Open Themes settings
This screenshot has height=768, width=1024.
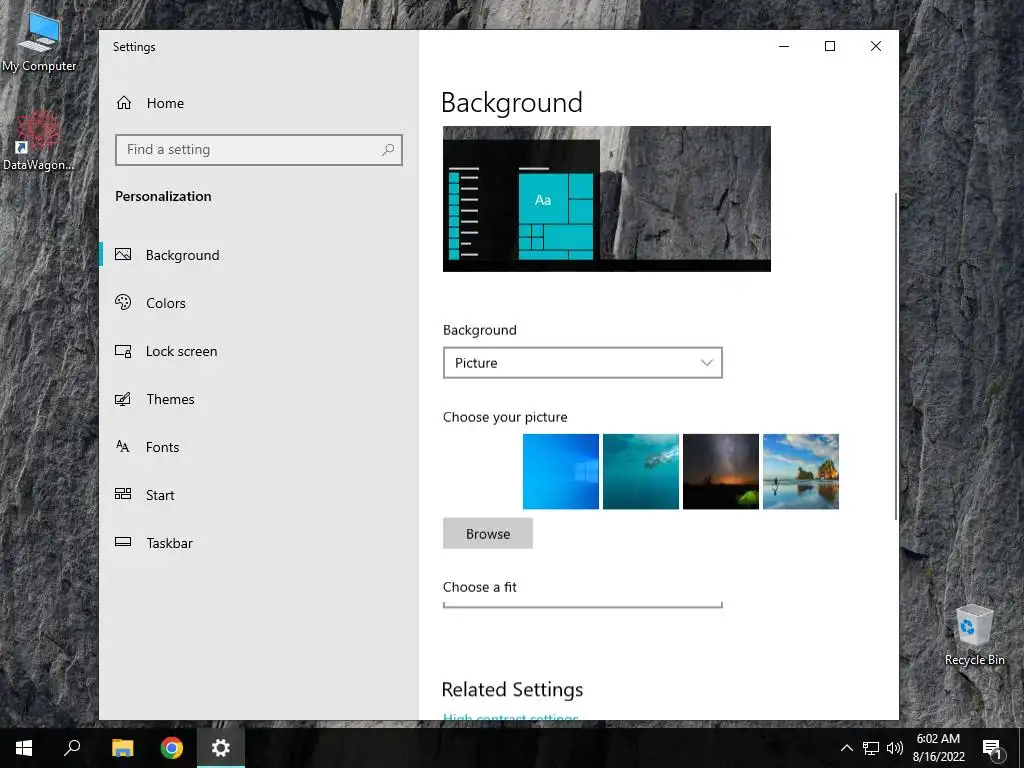tap(259, 399)
